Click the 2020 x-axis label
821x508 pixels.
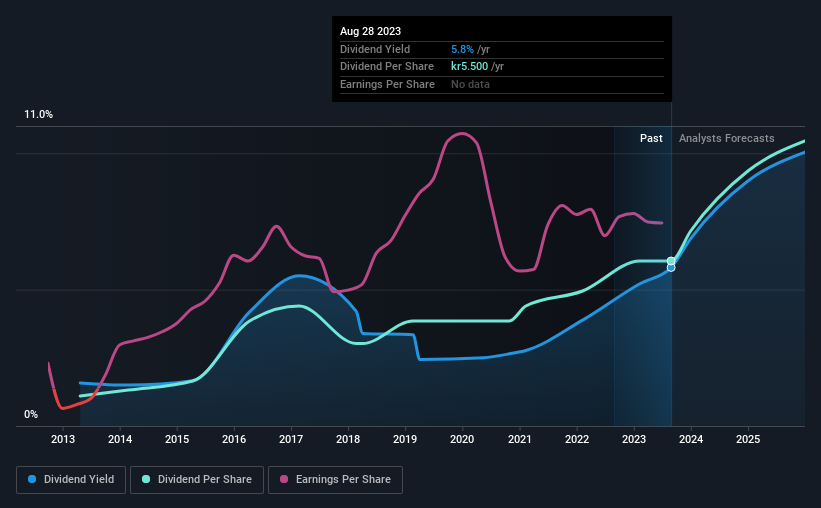462,439
